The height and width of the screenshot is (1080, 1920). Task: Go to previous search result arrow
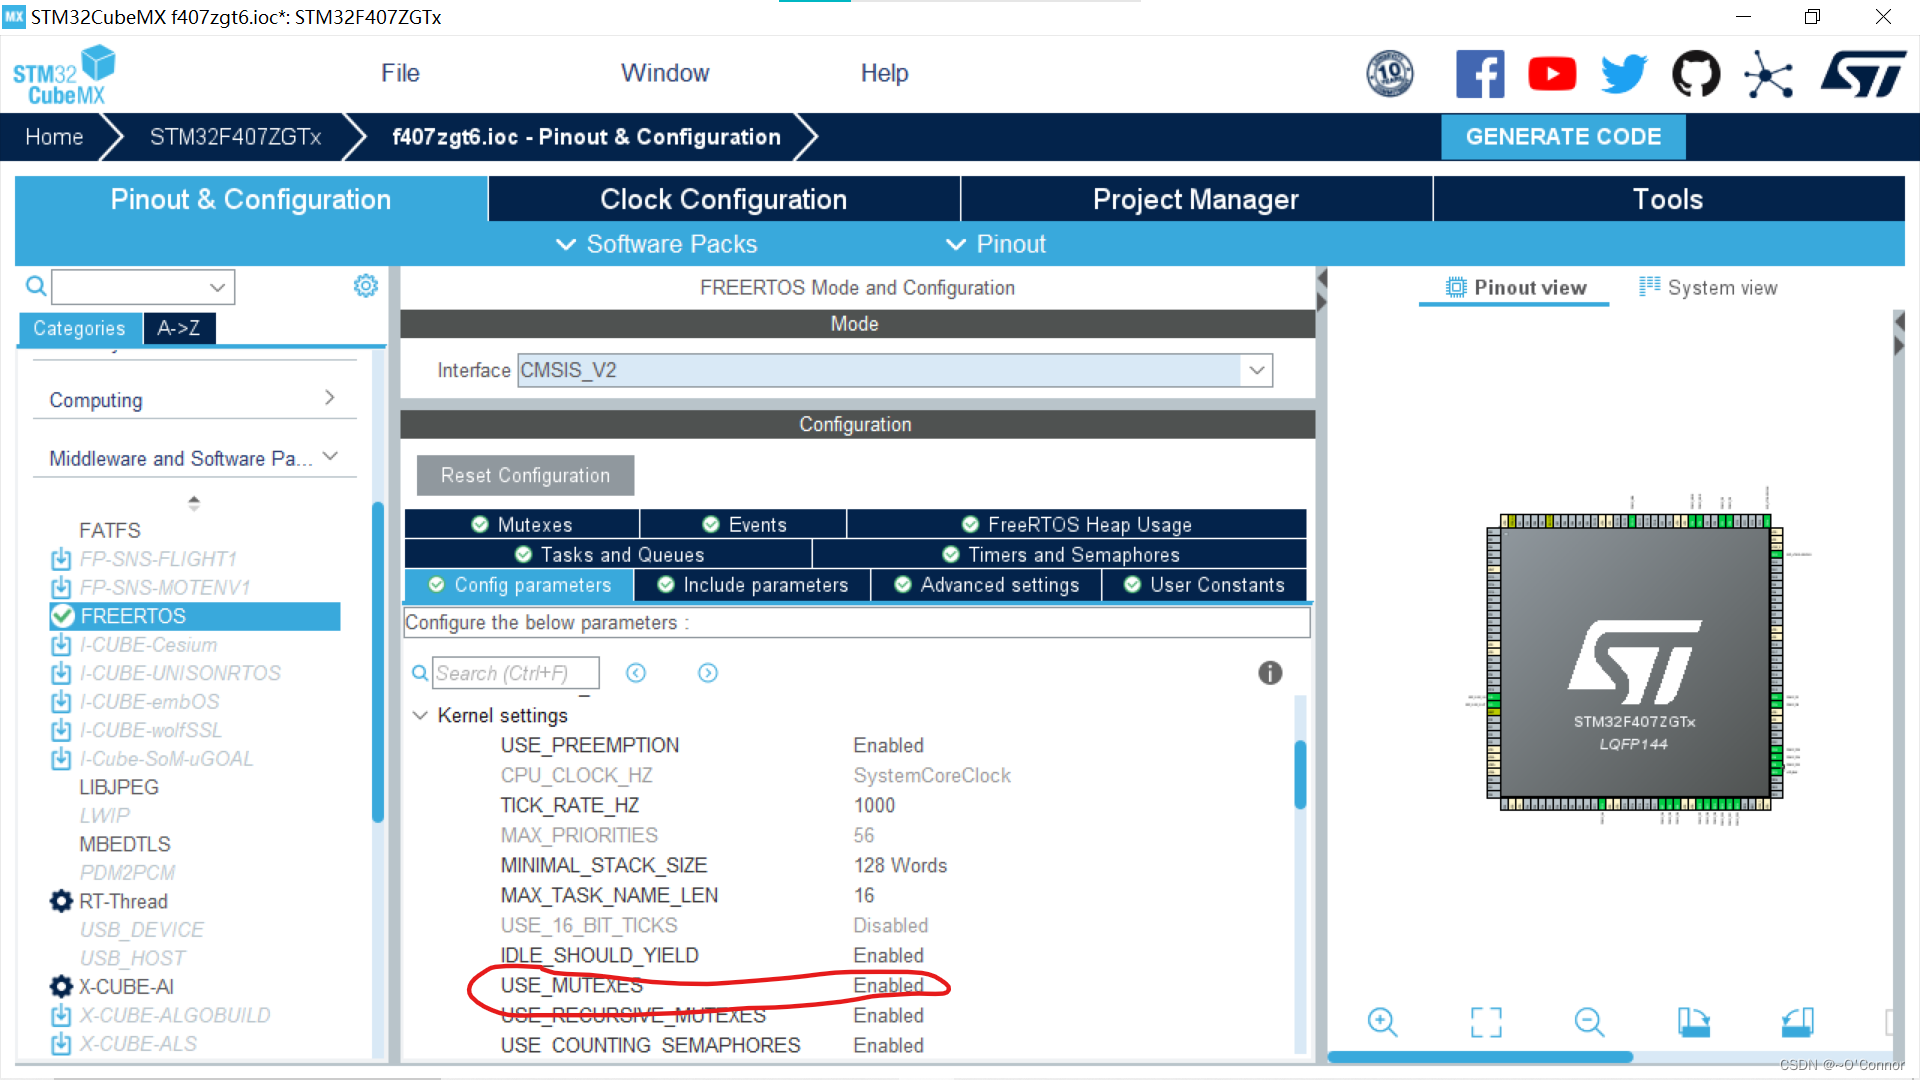click(636, 673)
